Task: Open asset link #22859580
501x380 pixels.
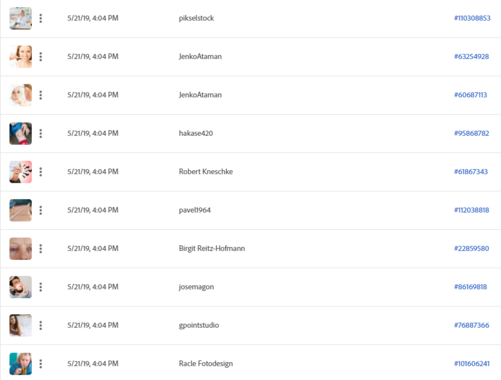Action: (x=471, y=248)
